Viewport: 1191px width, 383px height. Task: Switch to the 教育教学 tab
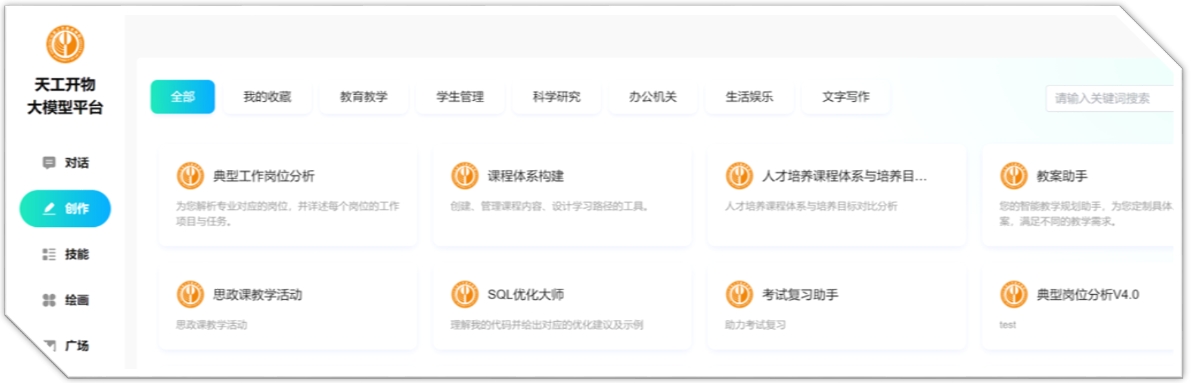(364, 97)
